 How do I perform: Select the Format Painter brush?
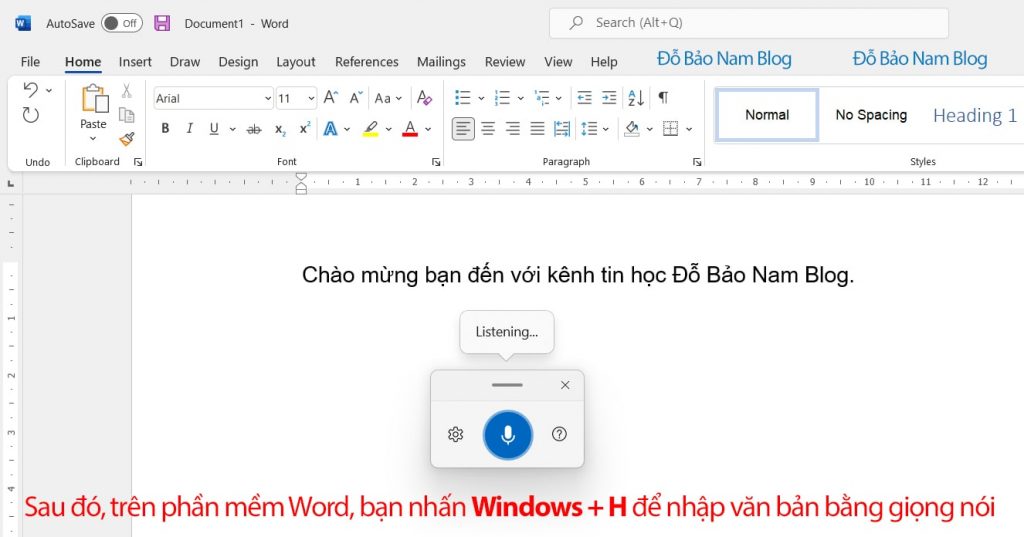126,138
